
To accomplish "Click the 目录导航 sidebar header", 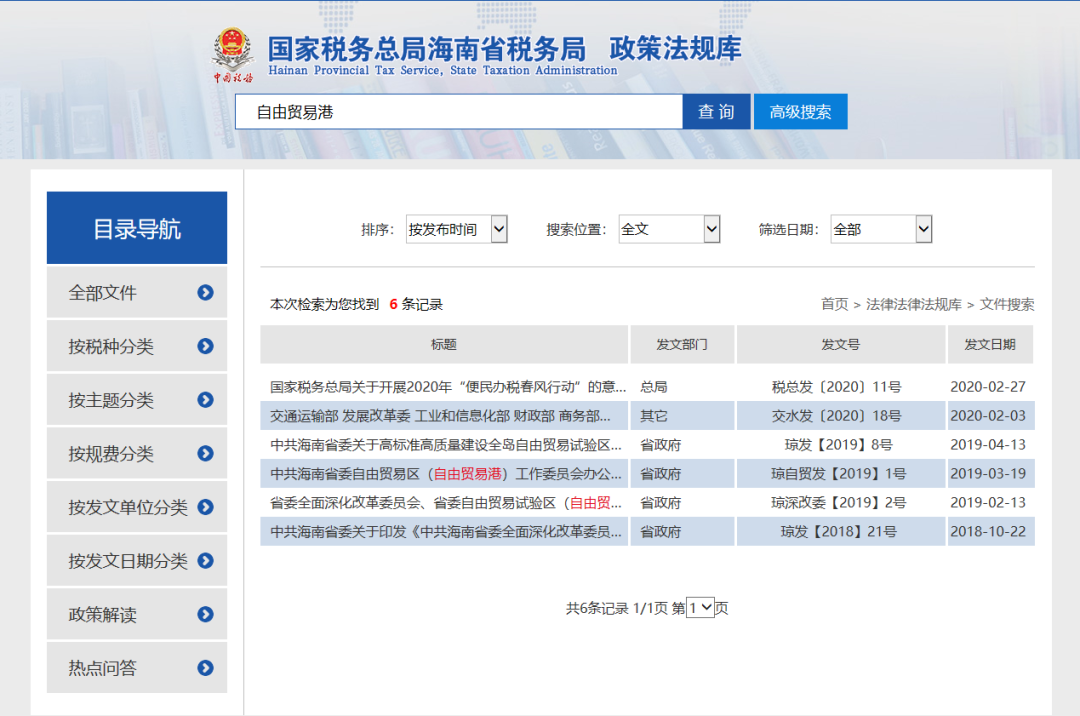I will 137,228.
